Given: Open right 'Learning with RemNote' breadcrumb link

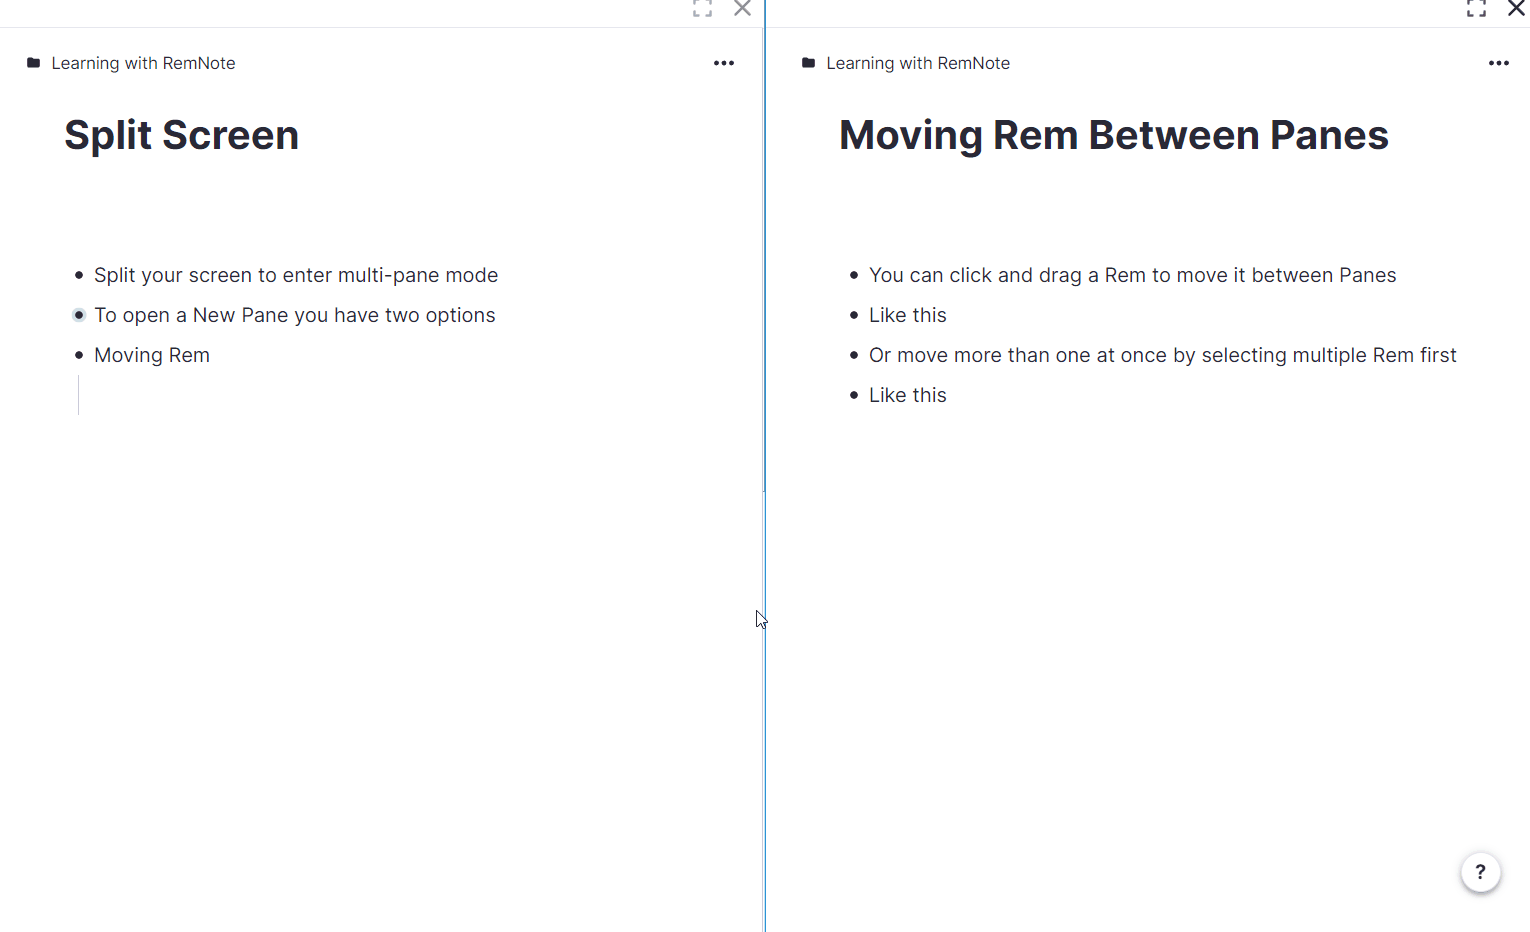Looking at the screenshot, I should coord(917,63).
